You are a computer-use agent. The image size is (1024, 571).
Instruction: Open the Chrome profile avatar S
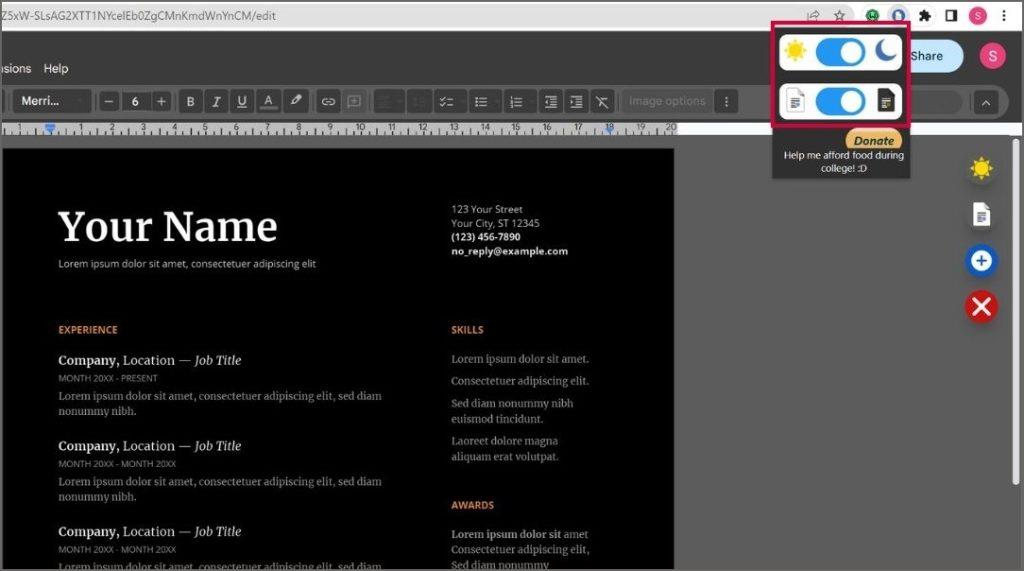click(x=978, y=16)
